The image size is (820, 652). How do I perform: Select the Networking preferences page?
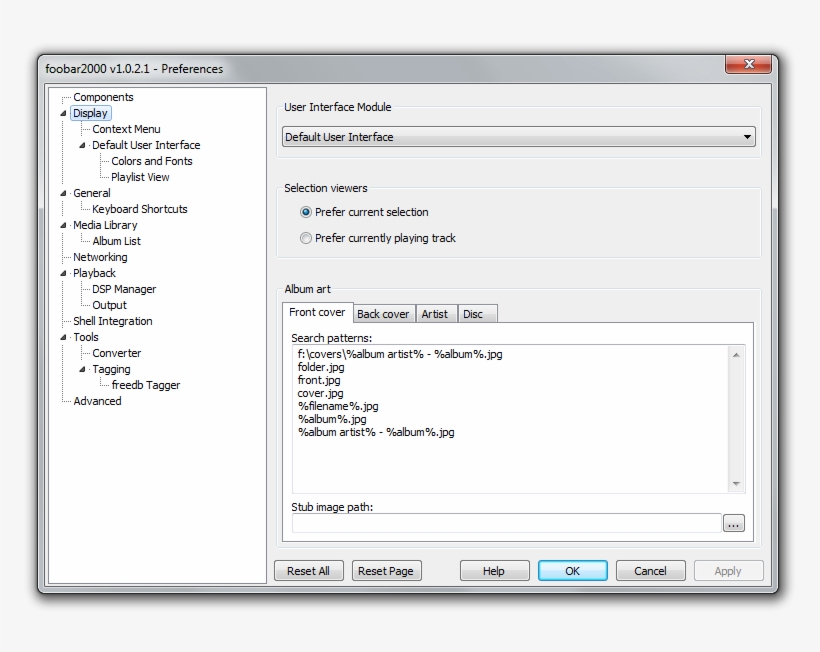tap(99, 257)
